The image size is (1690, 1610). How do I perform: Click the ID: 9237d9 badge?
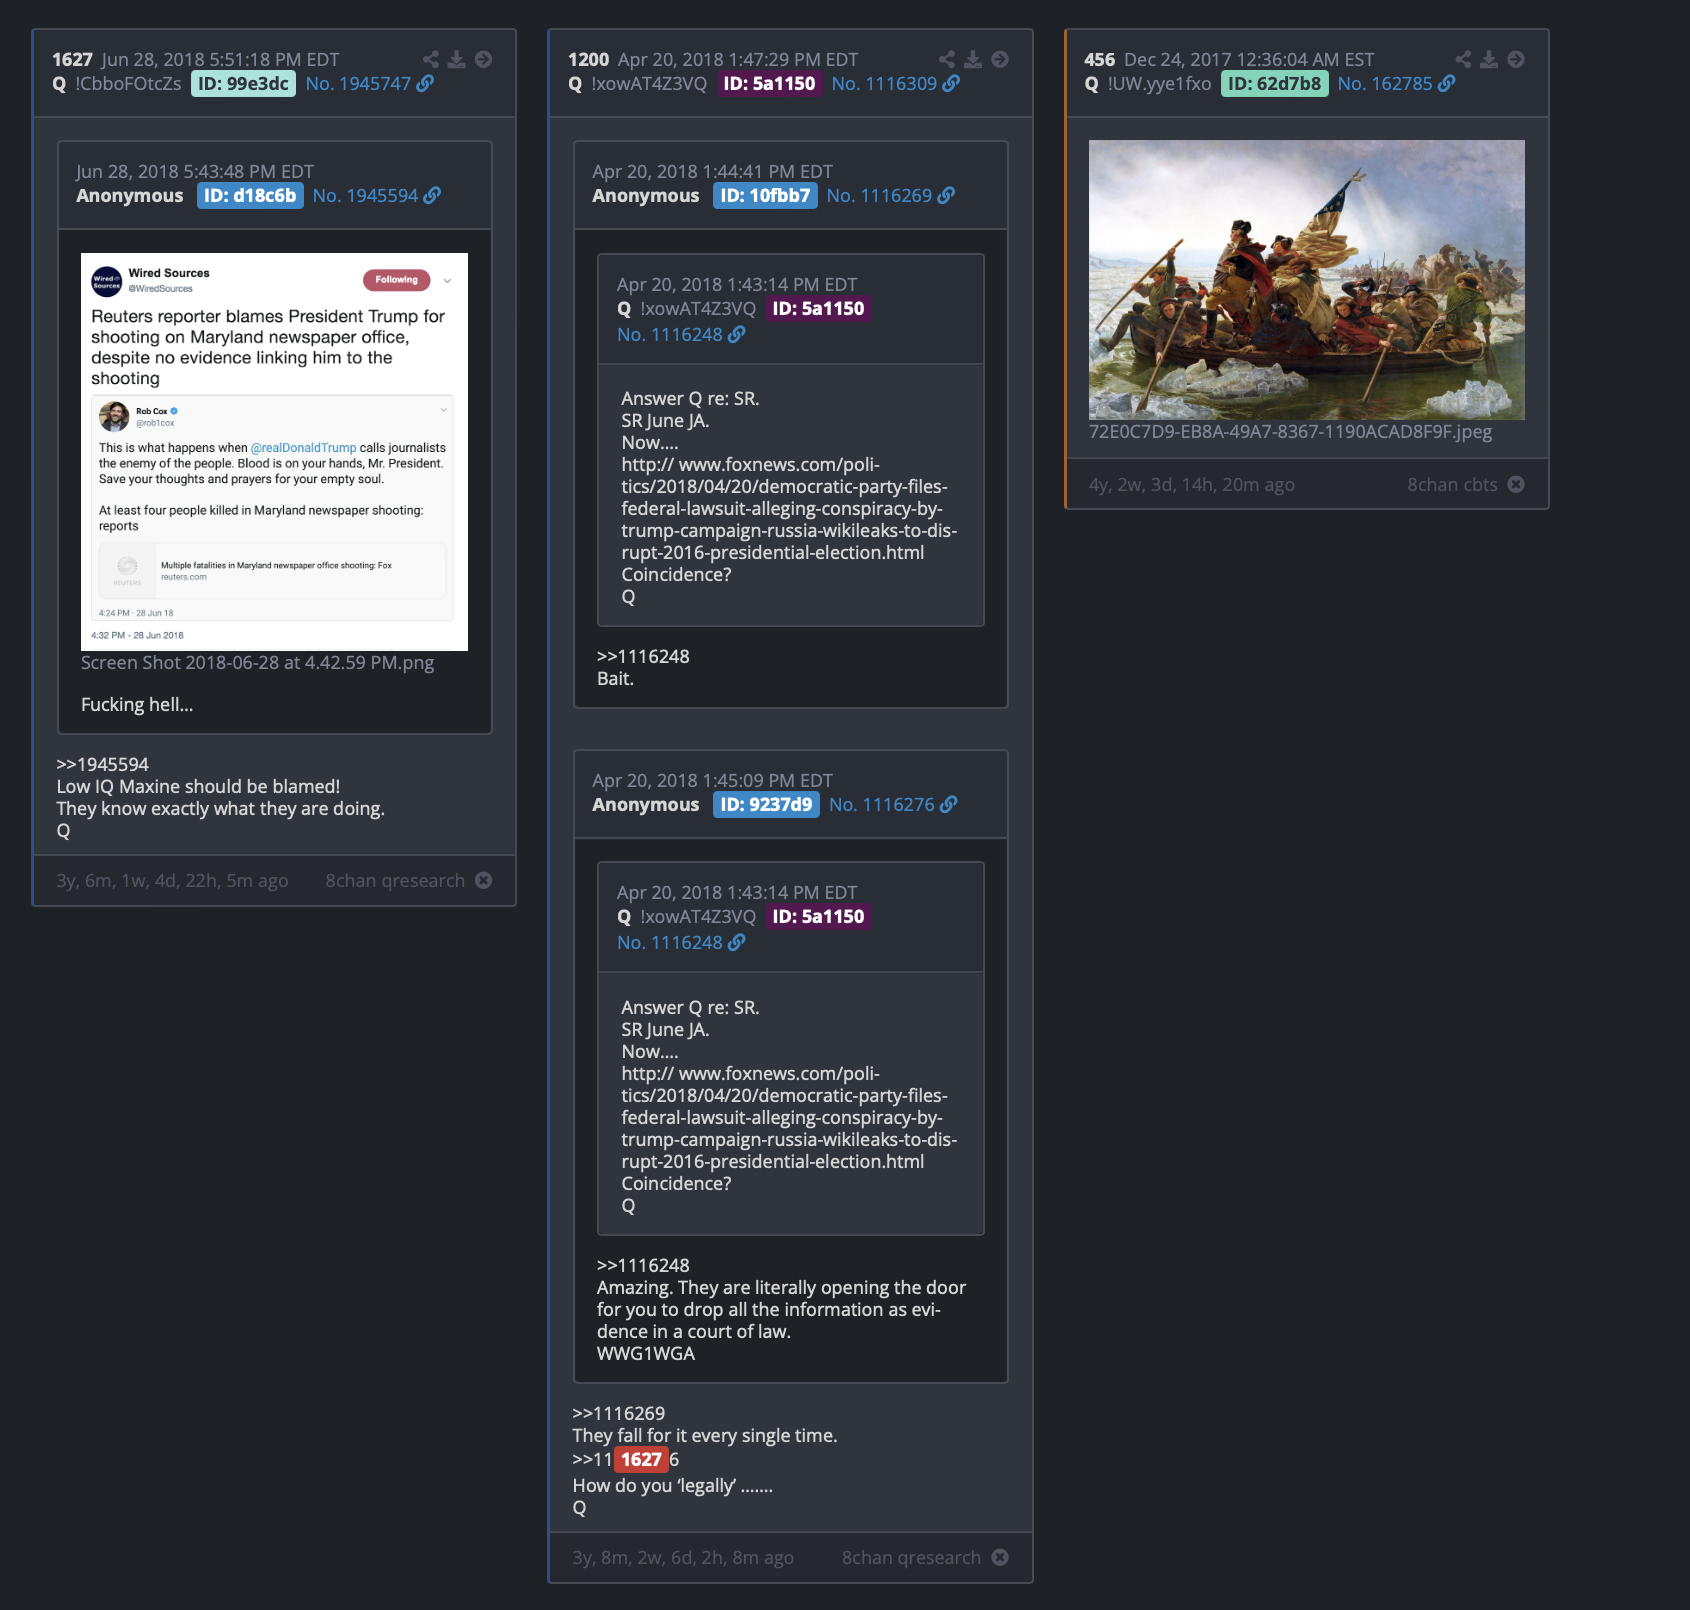pos(766,804)
